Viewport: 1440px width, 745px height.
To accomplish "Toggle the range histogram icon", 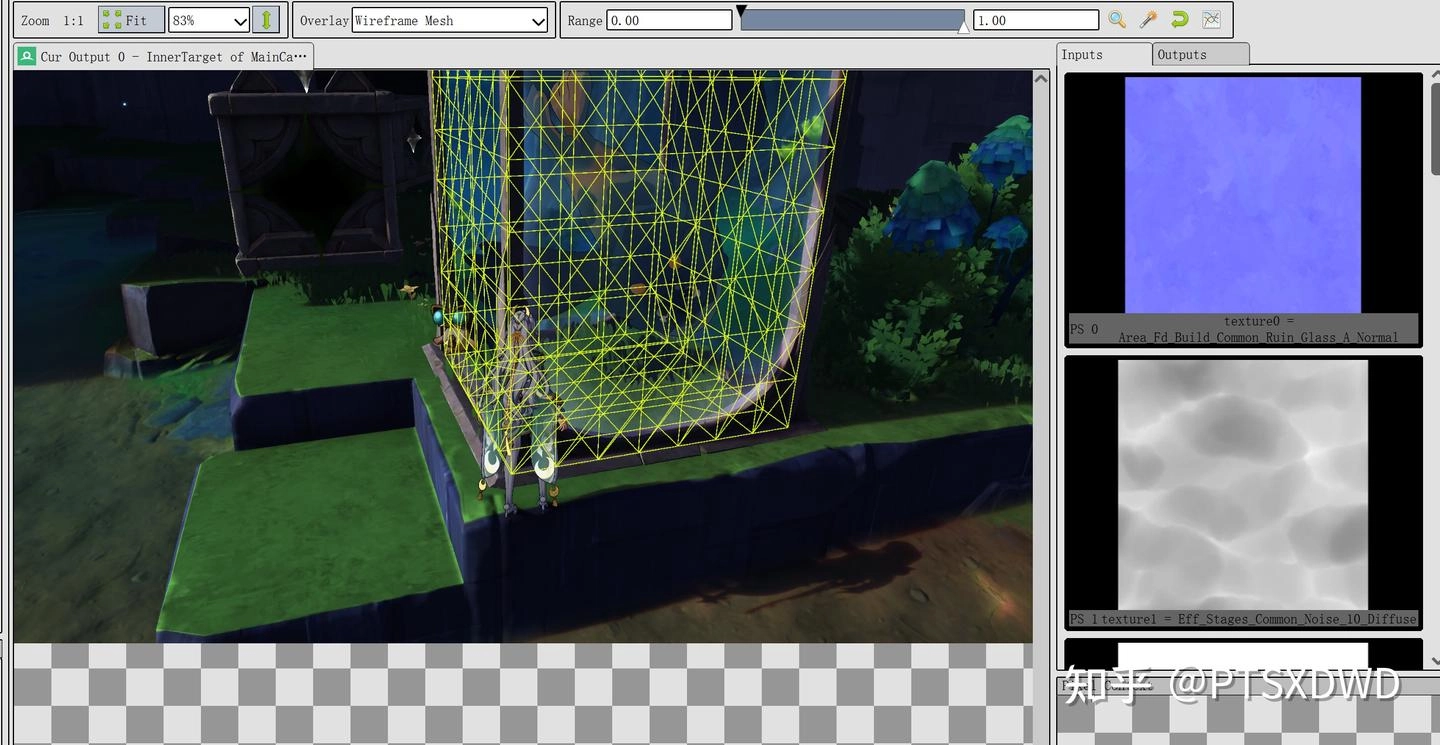I will [1212, 20].
